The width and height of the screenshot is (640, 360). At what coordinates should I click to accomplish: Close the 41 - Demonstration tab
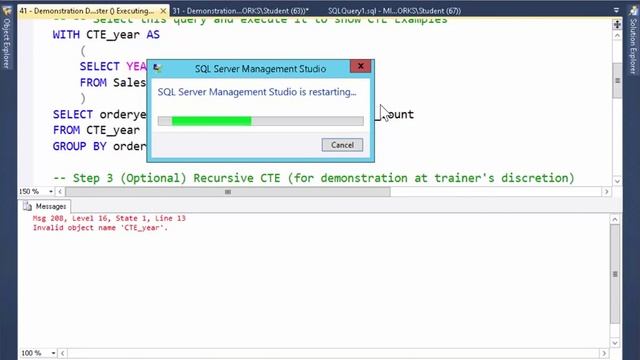click(x=163, y=11)
